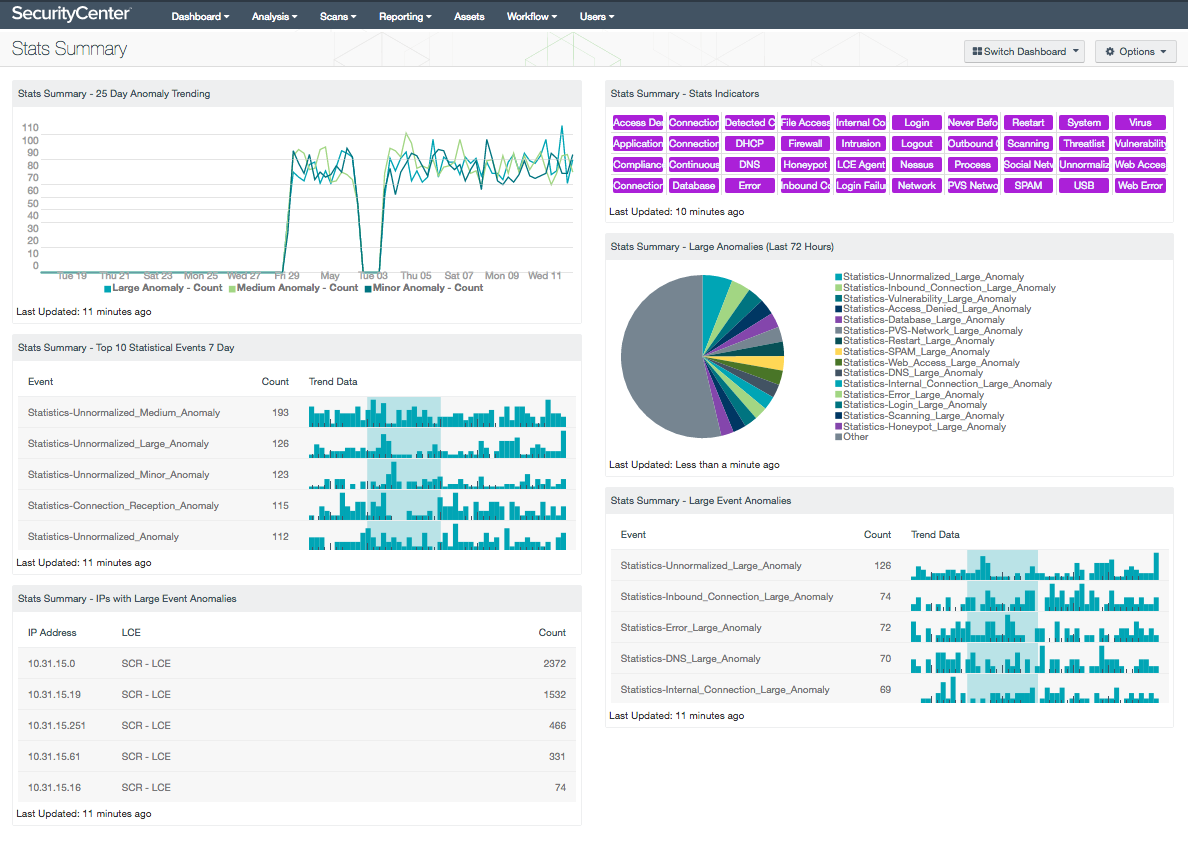Click the File Access indicator
The width and height of the screenshot is (1188, 842).
pos(805,123)
